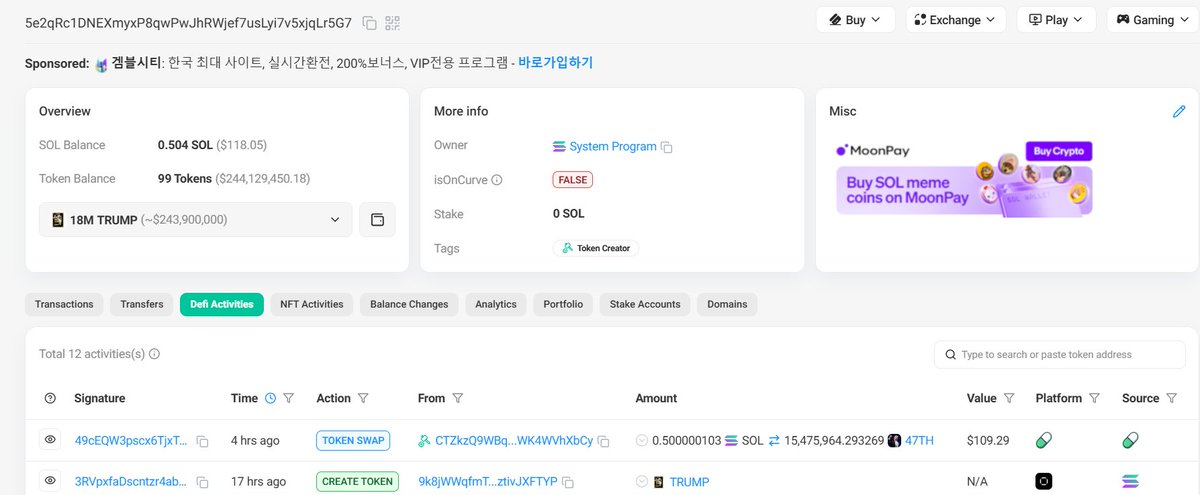The height and width of the screenshot is (495, 1200).
Task: Click source icon in CREATE TOKEN row
Action: pyautogui.click(x=1131, y=482)
